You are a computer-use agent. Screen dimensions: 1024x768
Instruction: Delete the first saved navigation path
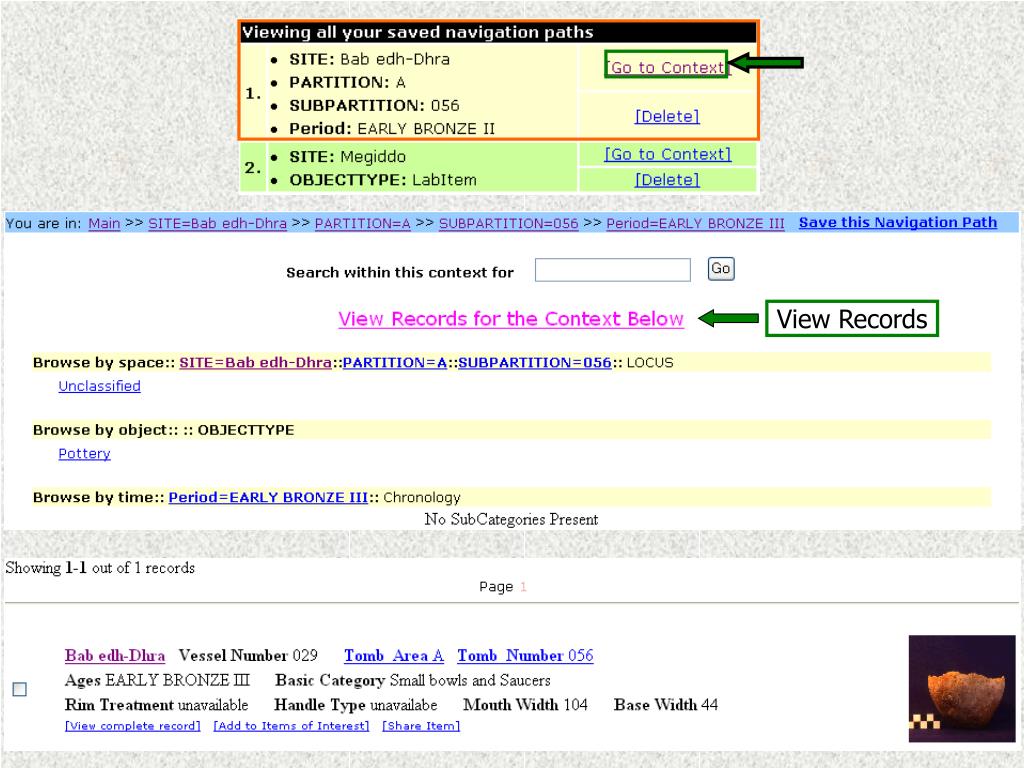[667, 116]
